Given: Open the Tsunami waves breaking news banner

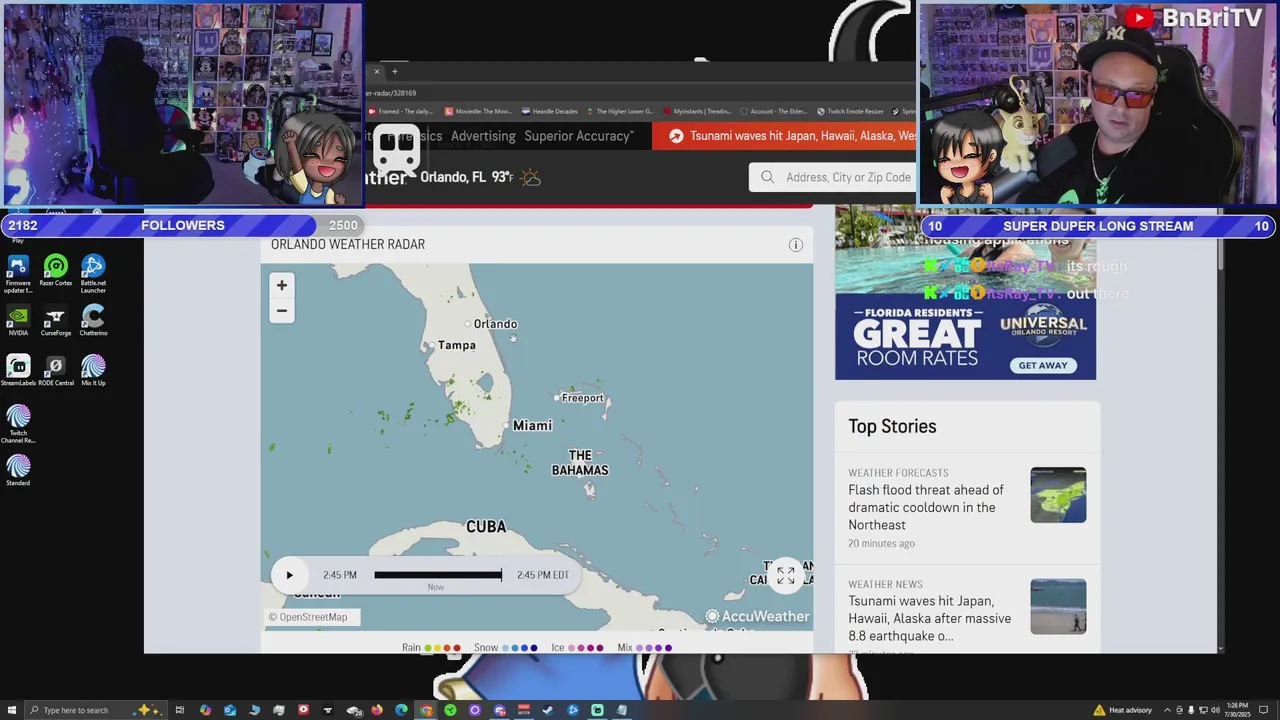Looking at the screenshot, I should [784, 136].
